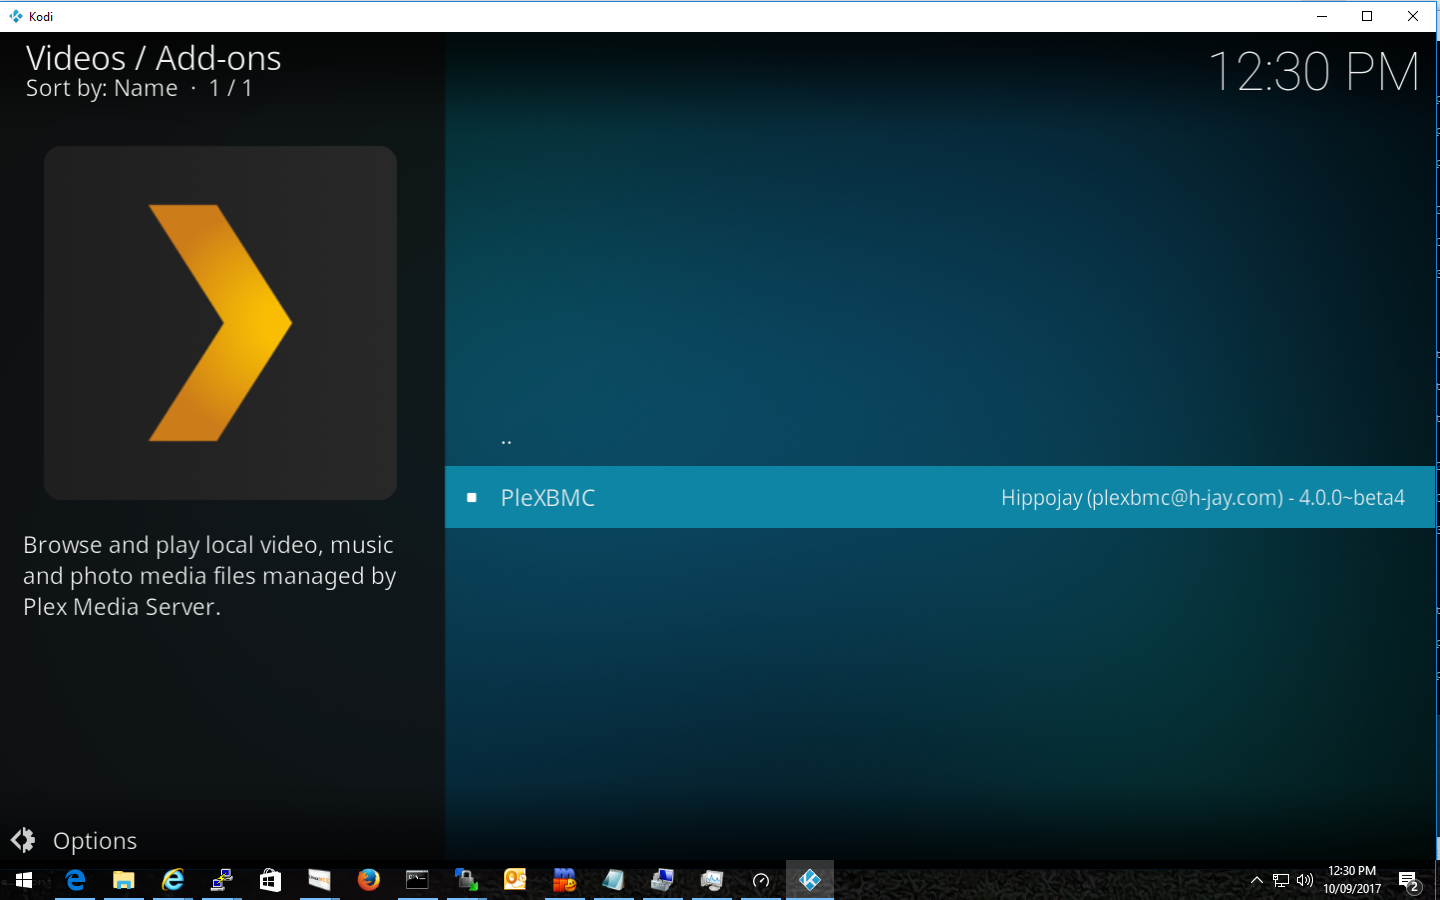Open Internet Explorer from taskbar
Screen dimensions: 1440x900
(173, 880)
